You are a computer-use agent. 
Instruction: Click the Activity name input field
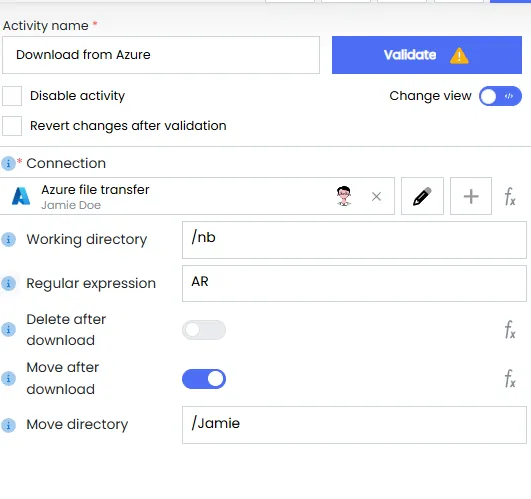click(x=161, y=55)
